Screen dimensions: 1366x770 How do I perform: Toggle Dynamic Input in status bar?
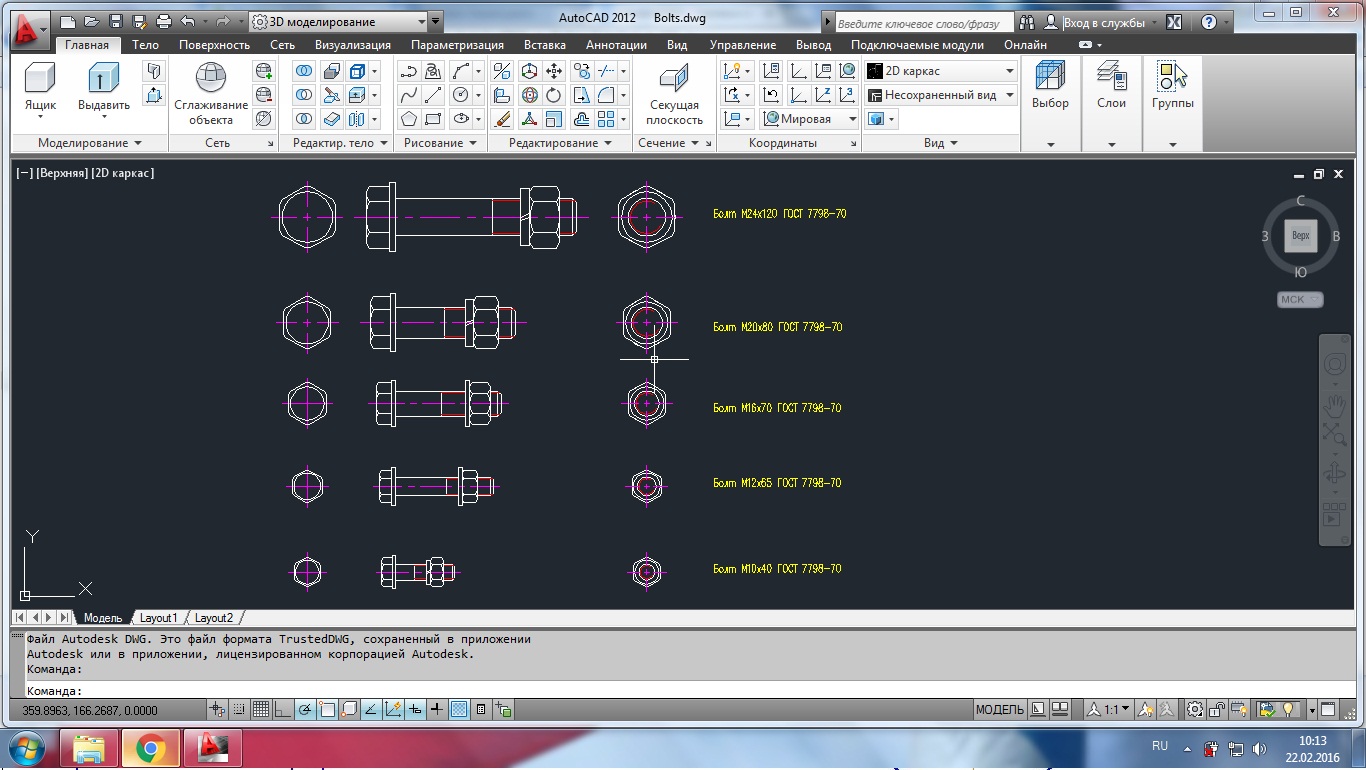click(415, 710)
